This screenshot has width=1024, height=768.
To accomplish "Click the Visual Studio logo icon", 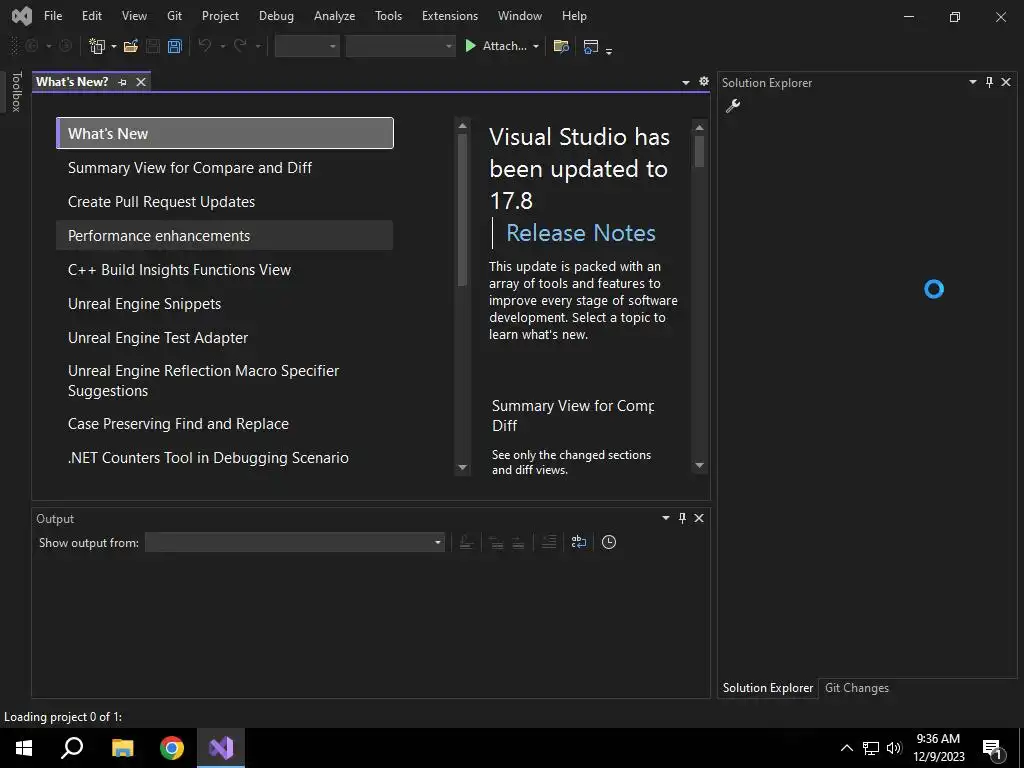I will 22,16.
